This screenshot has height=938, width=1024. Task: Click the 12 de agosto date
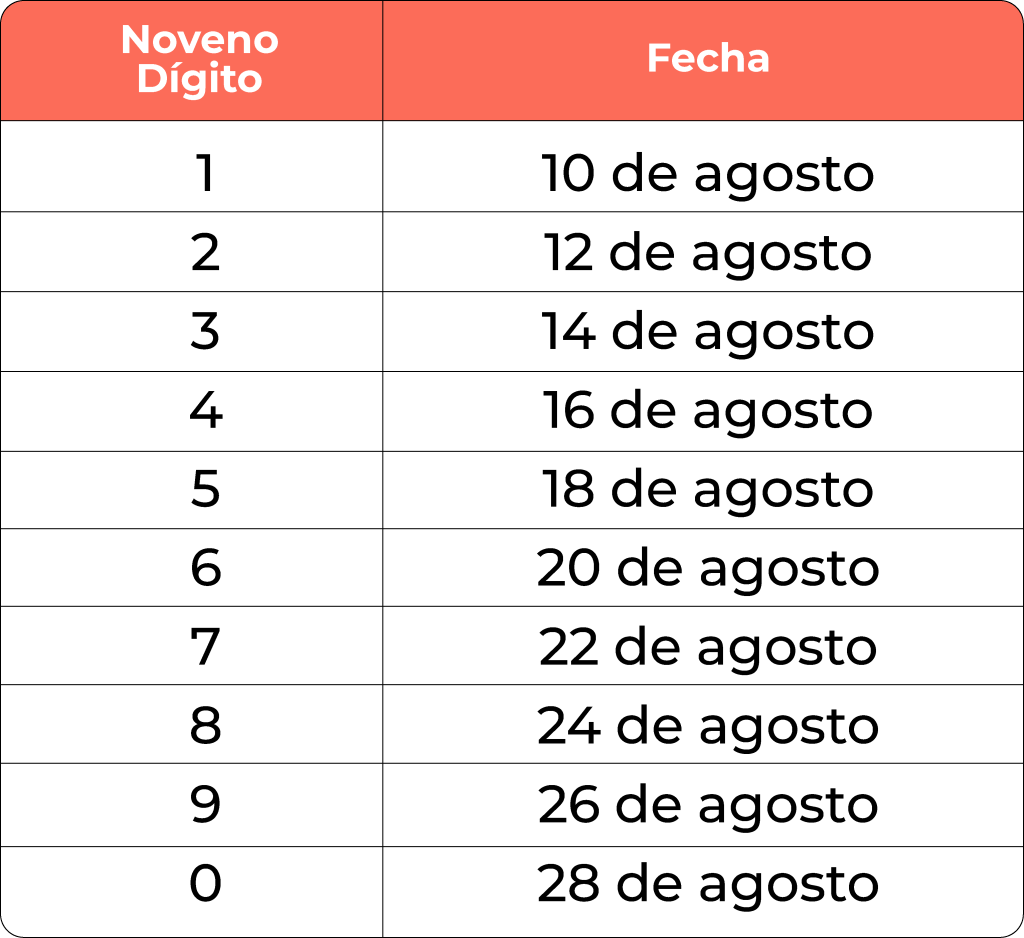(708, 254)
